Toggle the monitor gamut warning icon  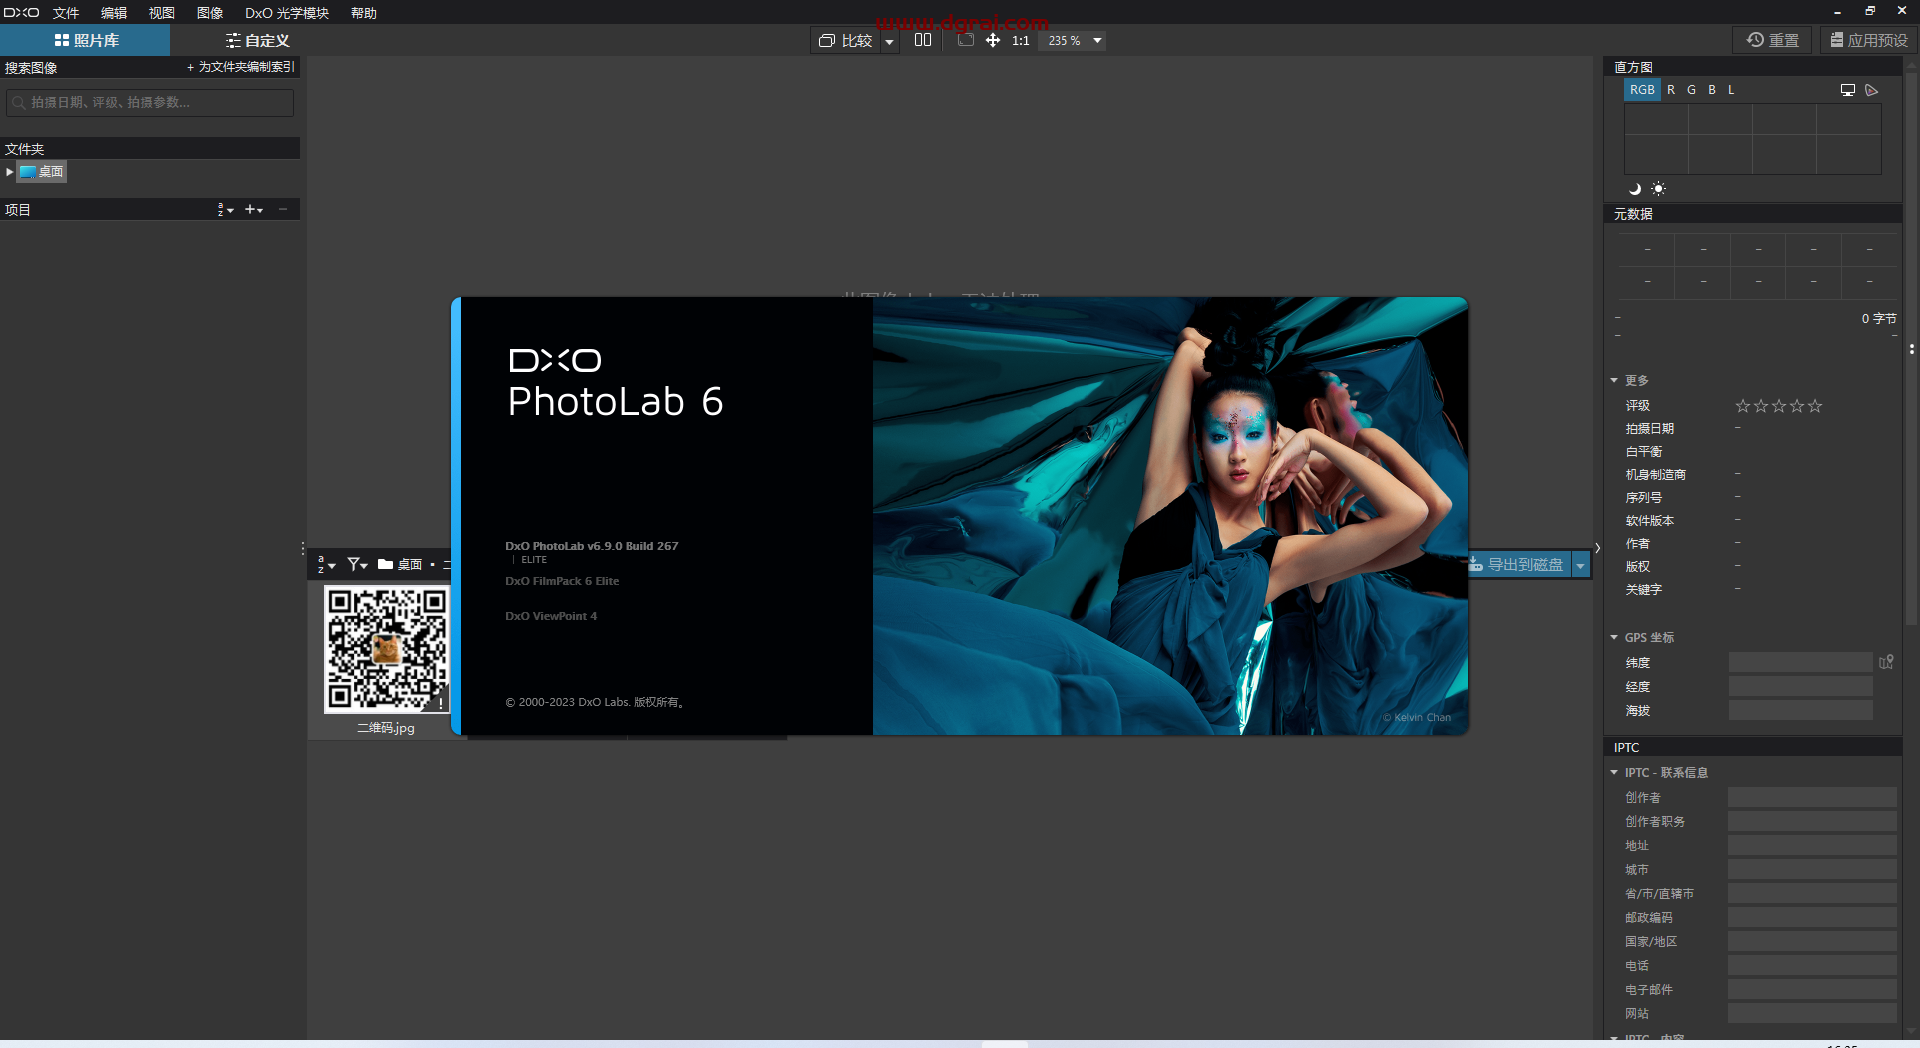pyautogui.click(x=1848, y=90)
